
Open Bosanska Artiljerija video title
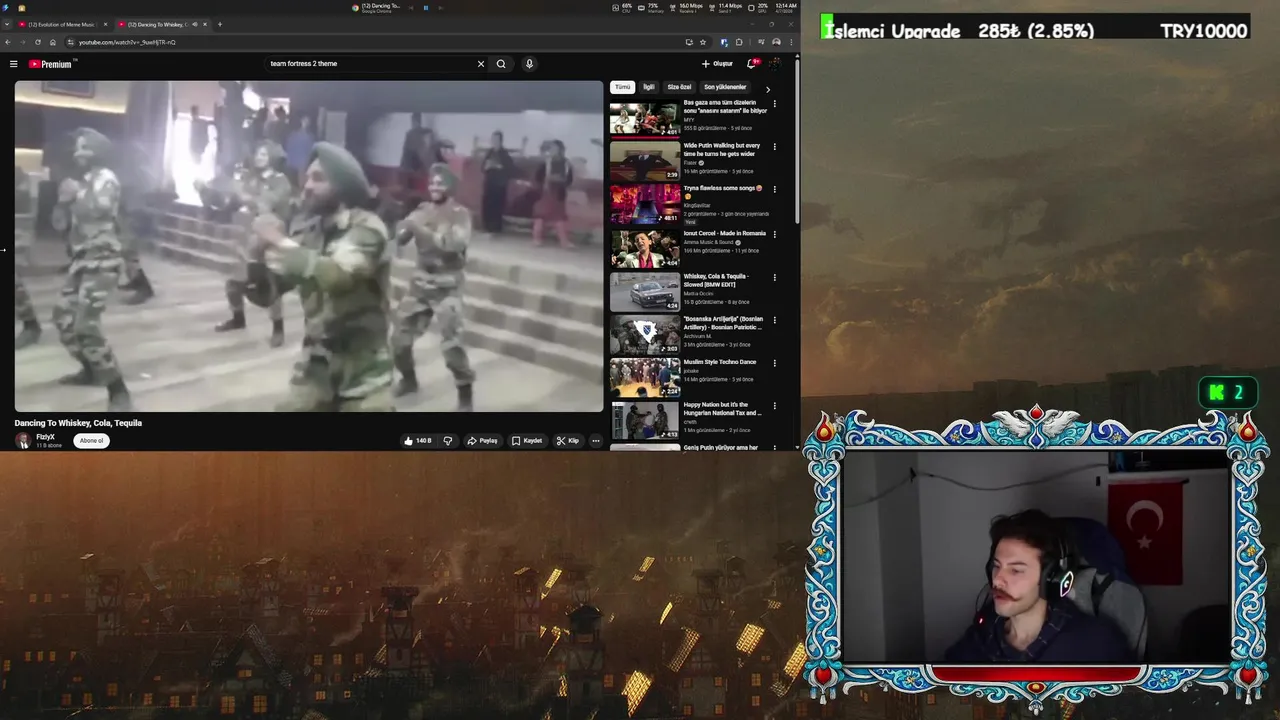pos(723,323)
